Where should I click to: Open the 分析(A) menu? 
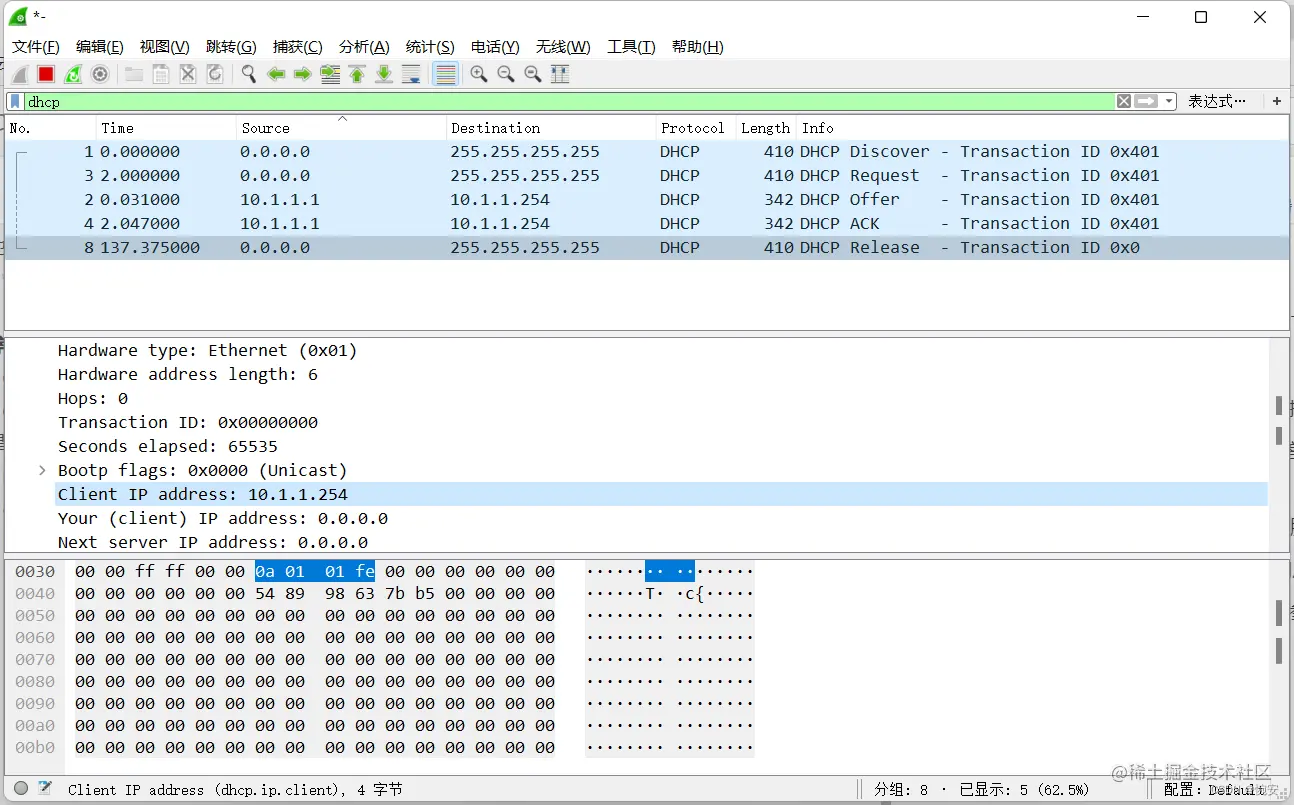(364, 47)
